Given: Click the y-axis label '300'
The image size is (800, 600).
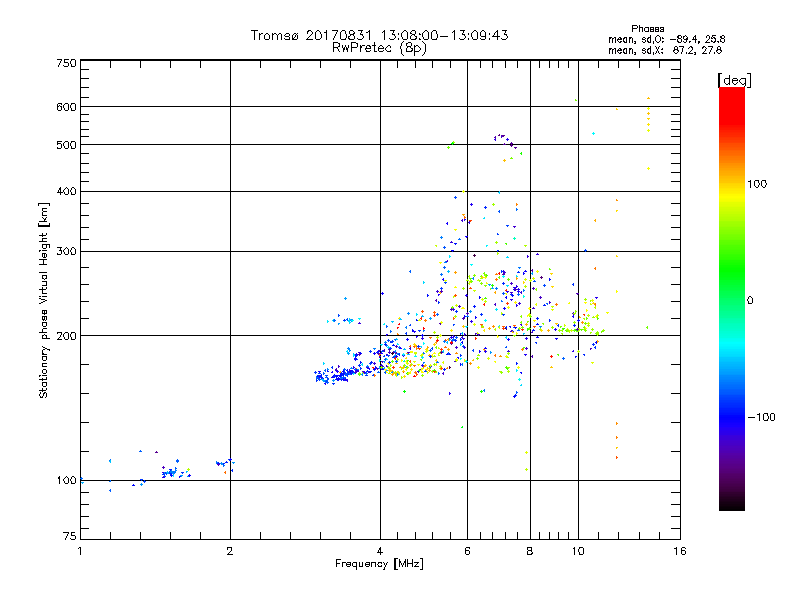Looking at the screenshot, I should (x=66, y=252).
